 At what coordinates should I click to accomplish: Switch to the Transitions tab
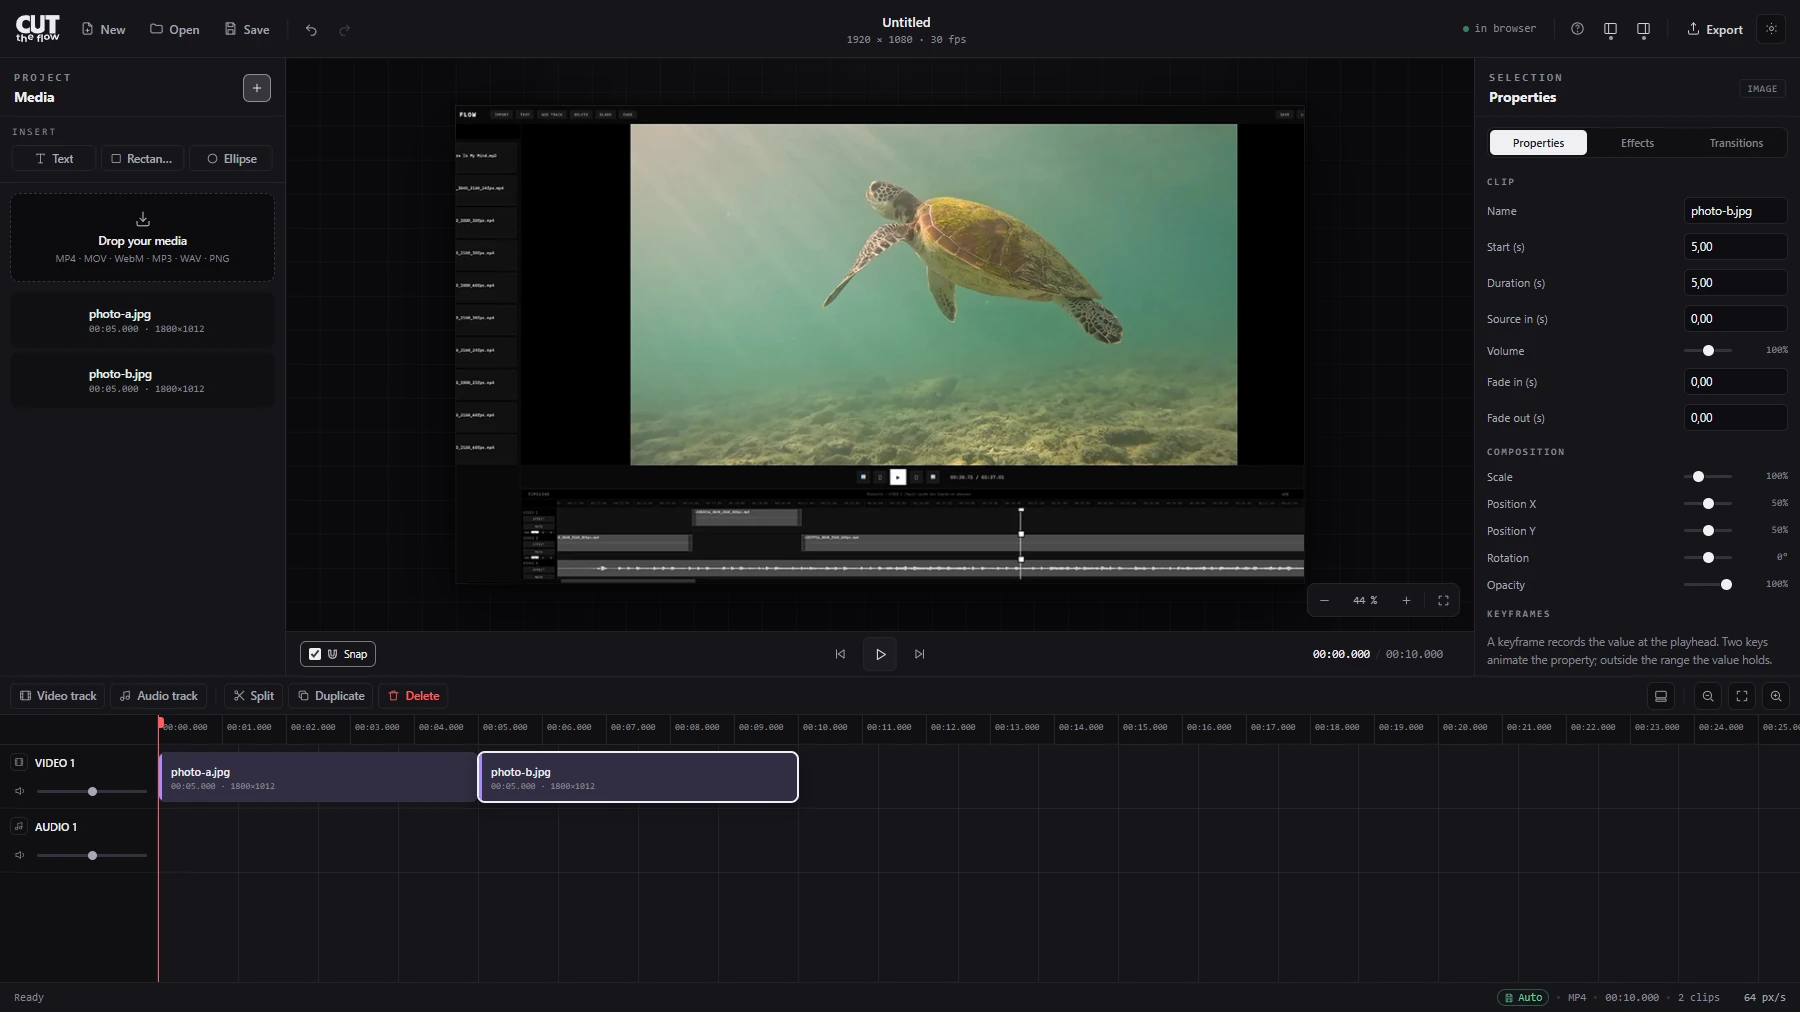click(x=1736, y=143)
